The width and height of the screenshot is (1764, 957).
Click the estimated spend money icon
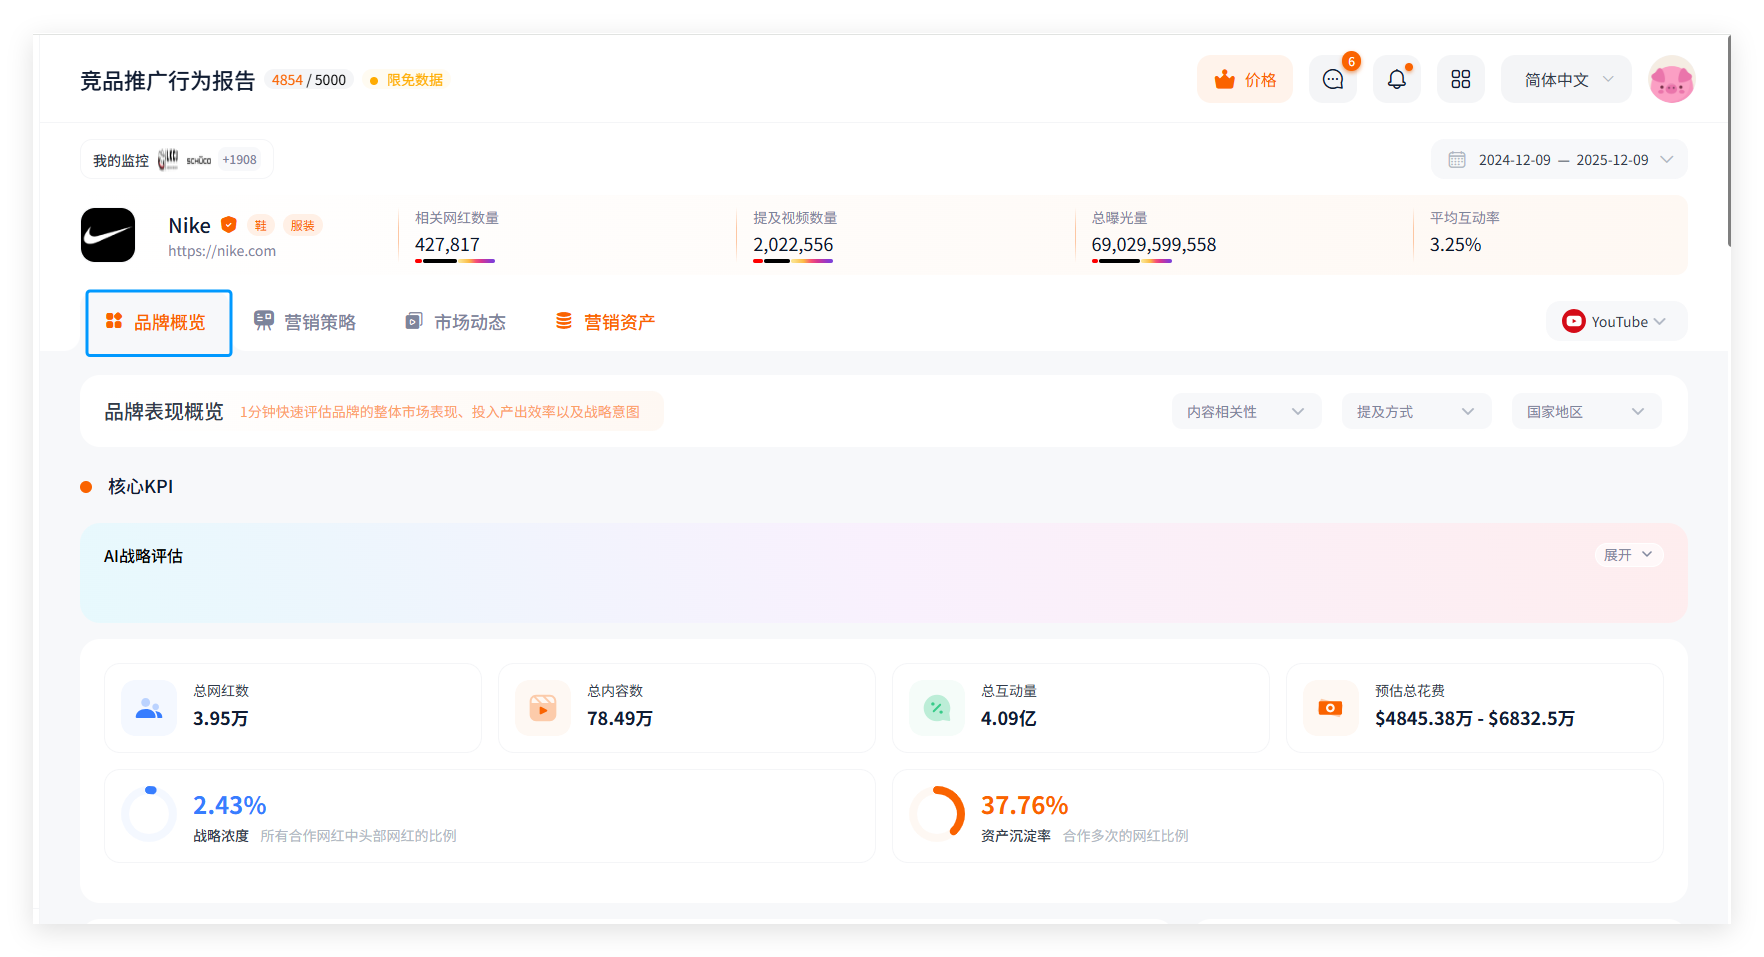pos(1330,708)
